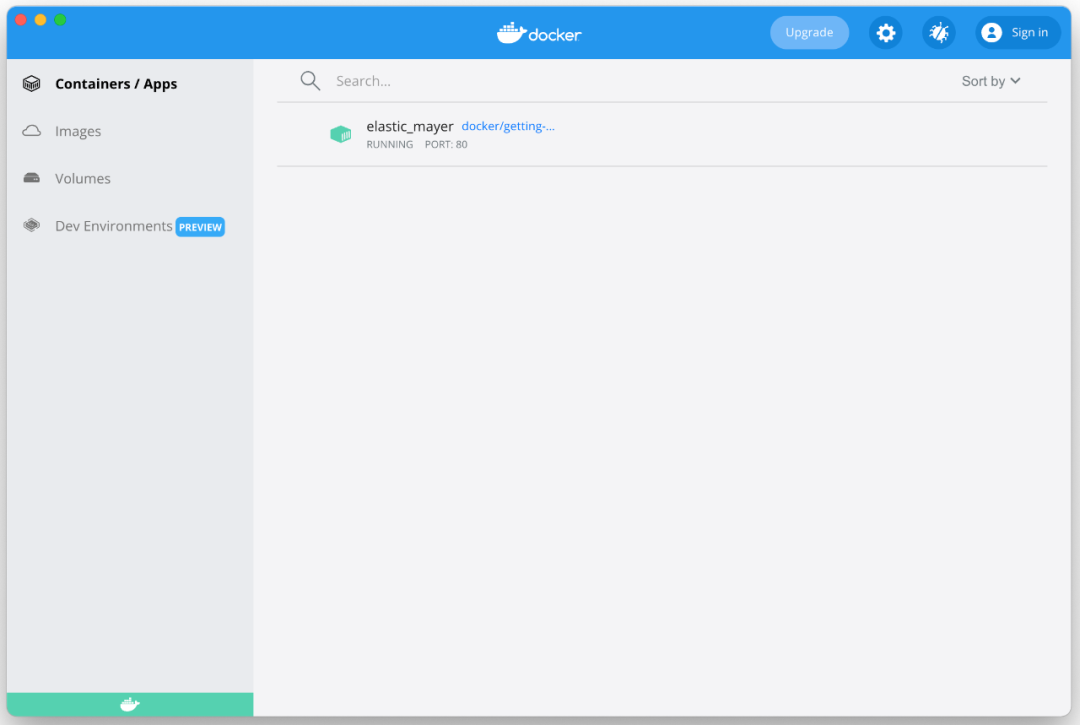
Task: Open the Sort by dropdown
Action: tap(990, 81)
